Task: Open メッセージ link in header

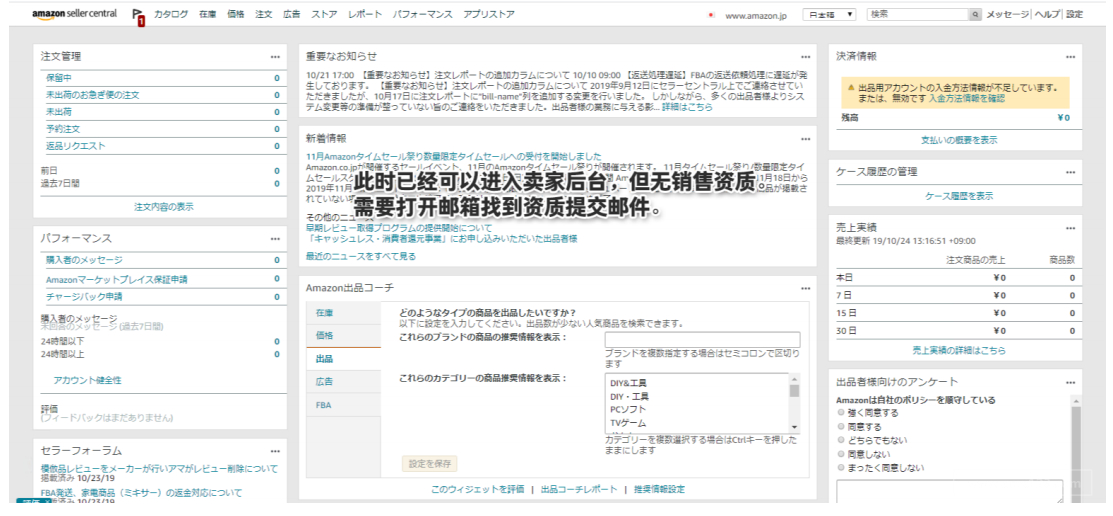Action: 1008,14
